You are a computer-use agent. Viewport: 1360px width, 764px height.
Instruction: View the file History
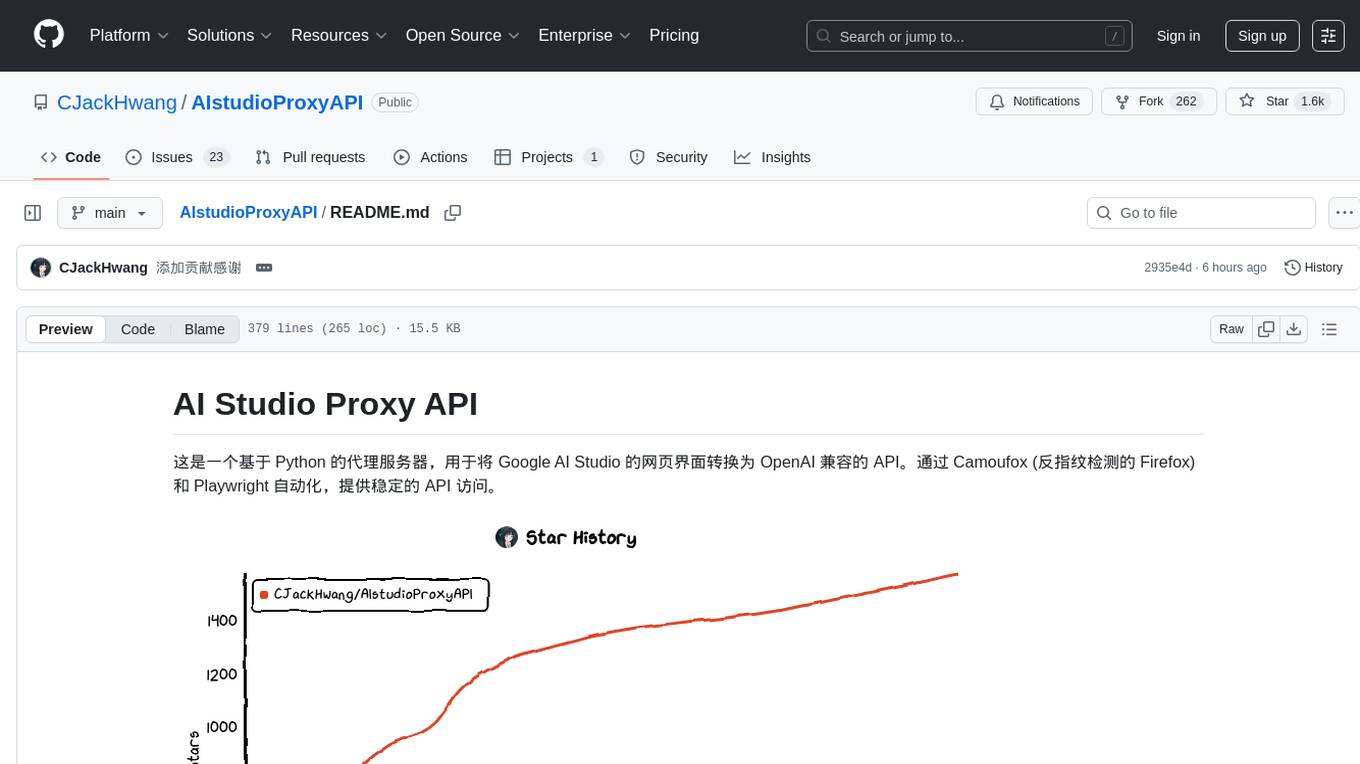[1313, 268]
